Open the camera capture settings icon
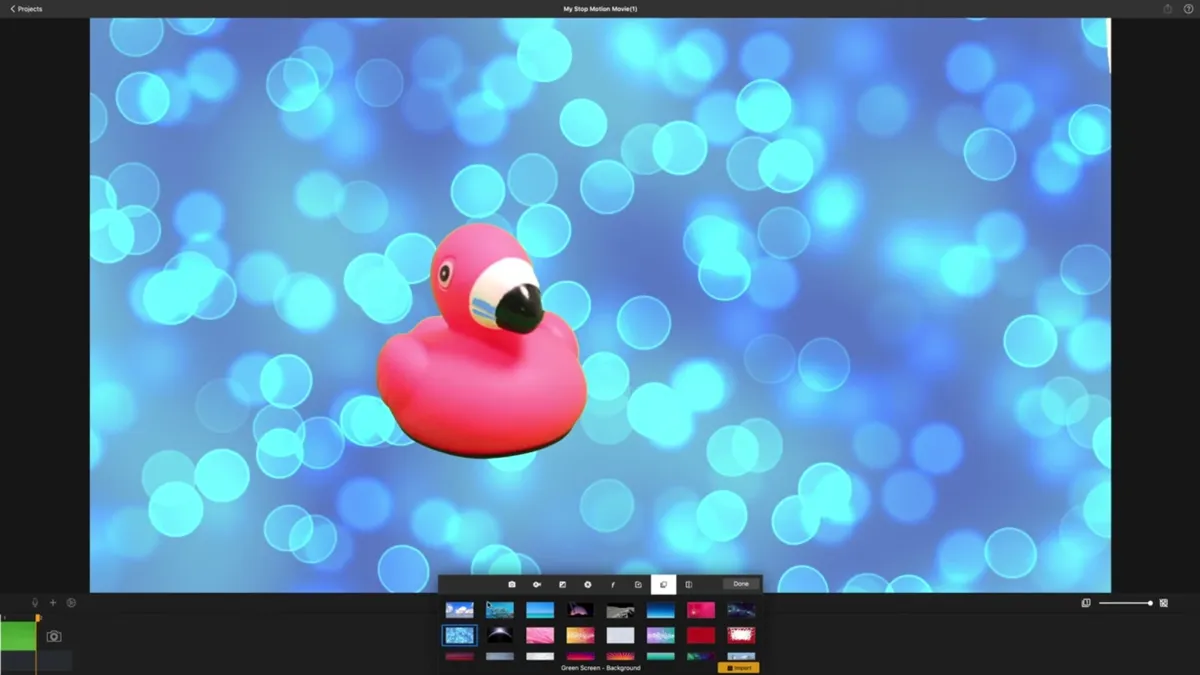 pos(511,584)
